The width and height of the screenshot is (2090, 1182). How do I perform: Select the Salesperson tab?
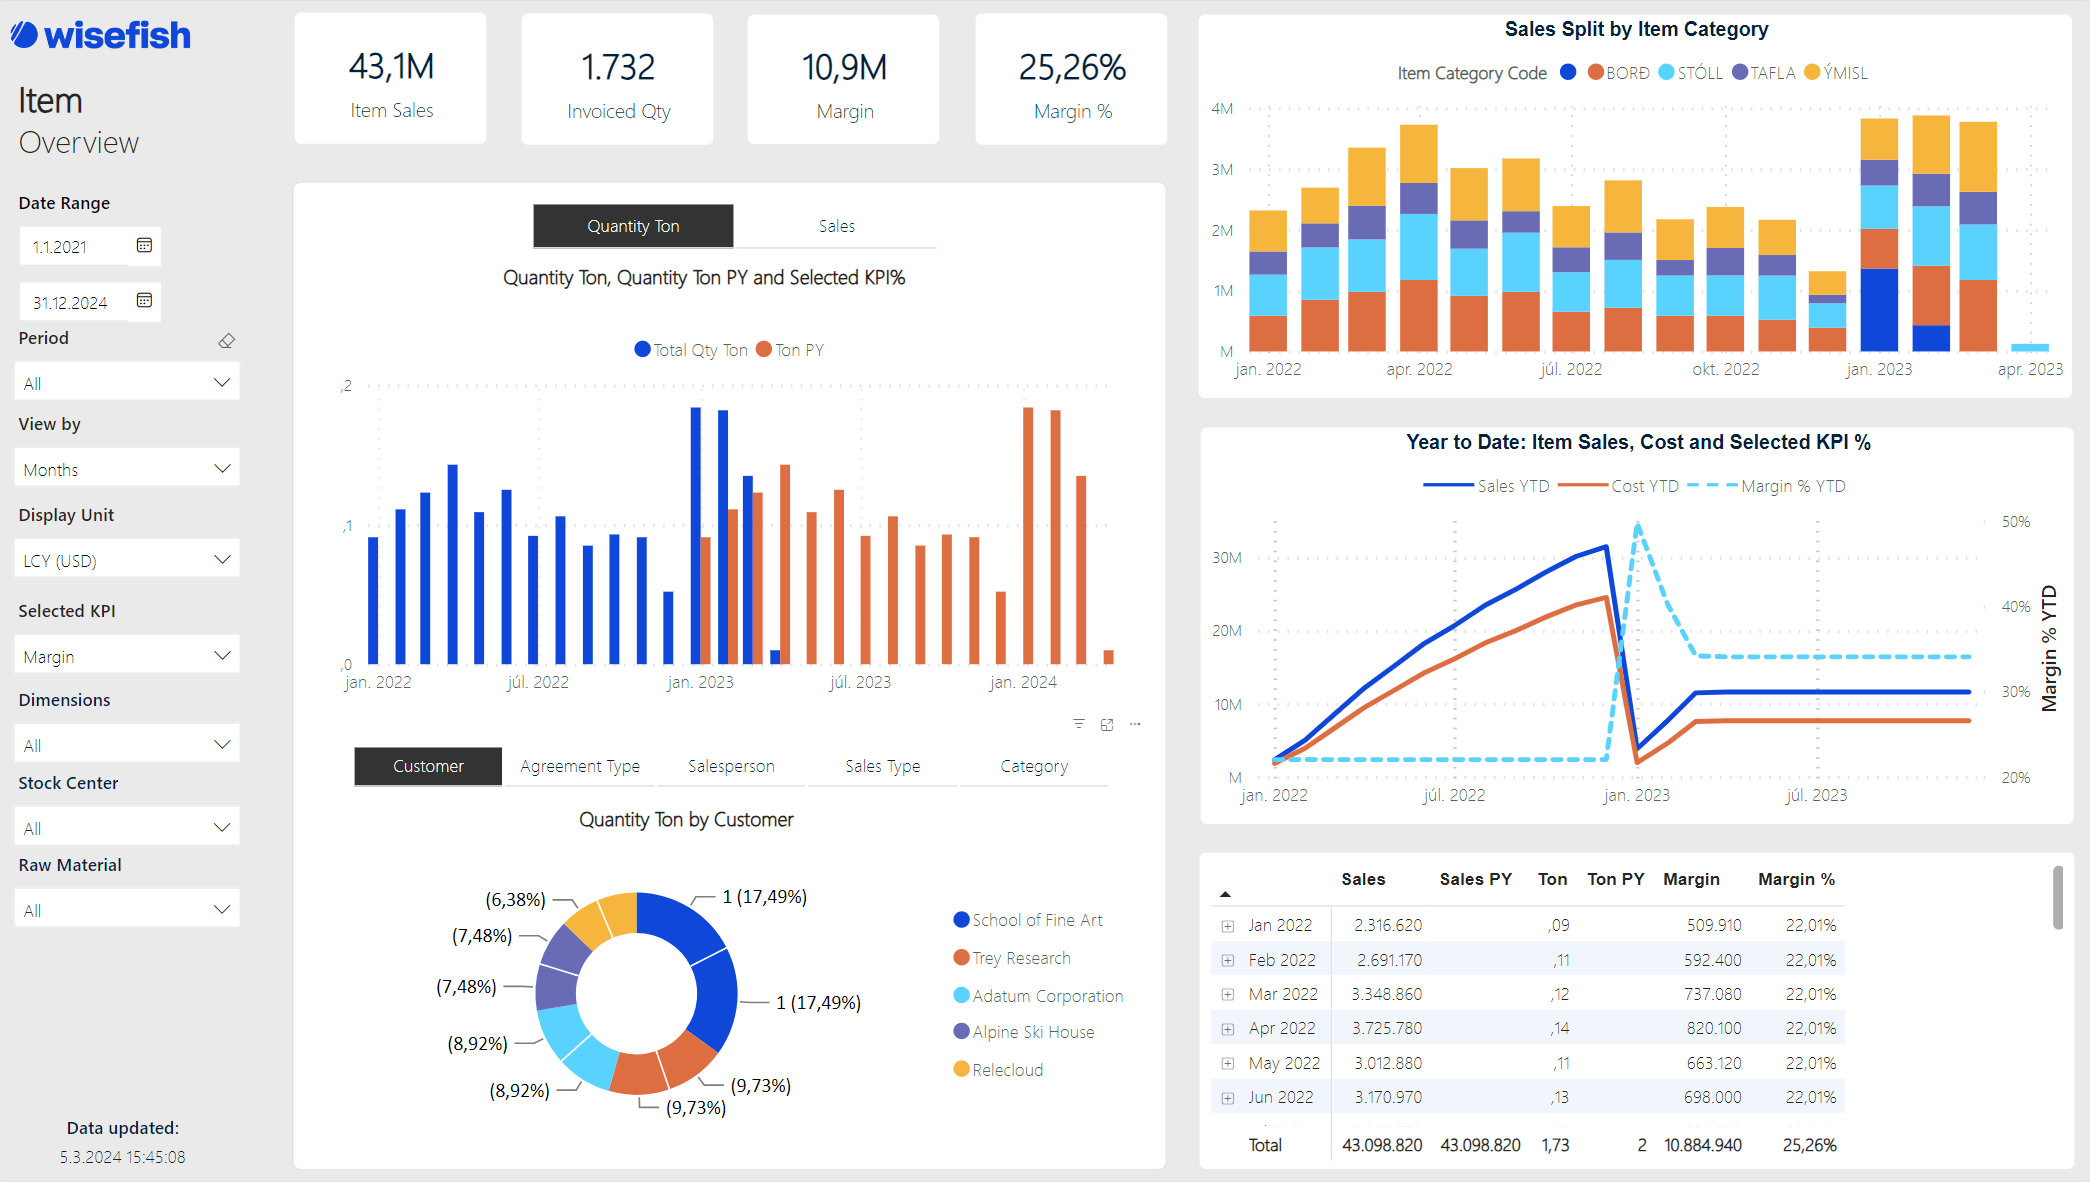coord(731,766)
